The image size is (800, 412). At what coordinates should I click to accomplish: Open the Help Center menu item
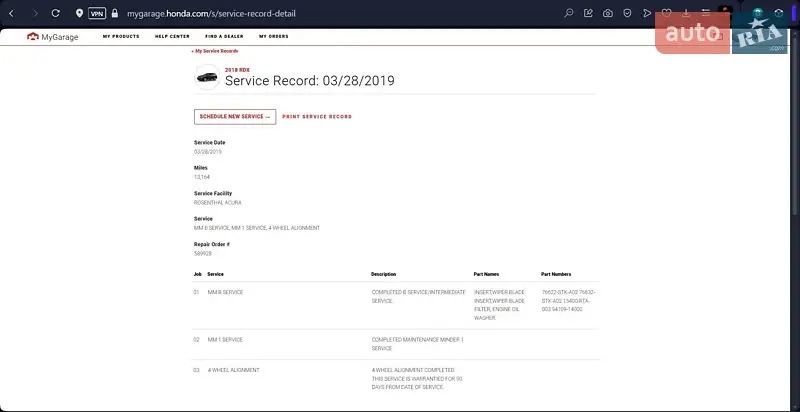coord(172,36)
